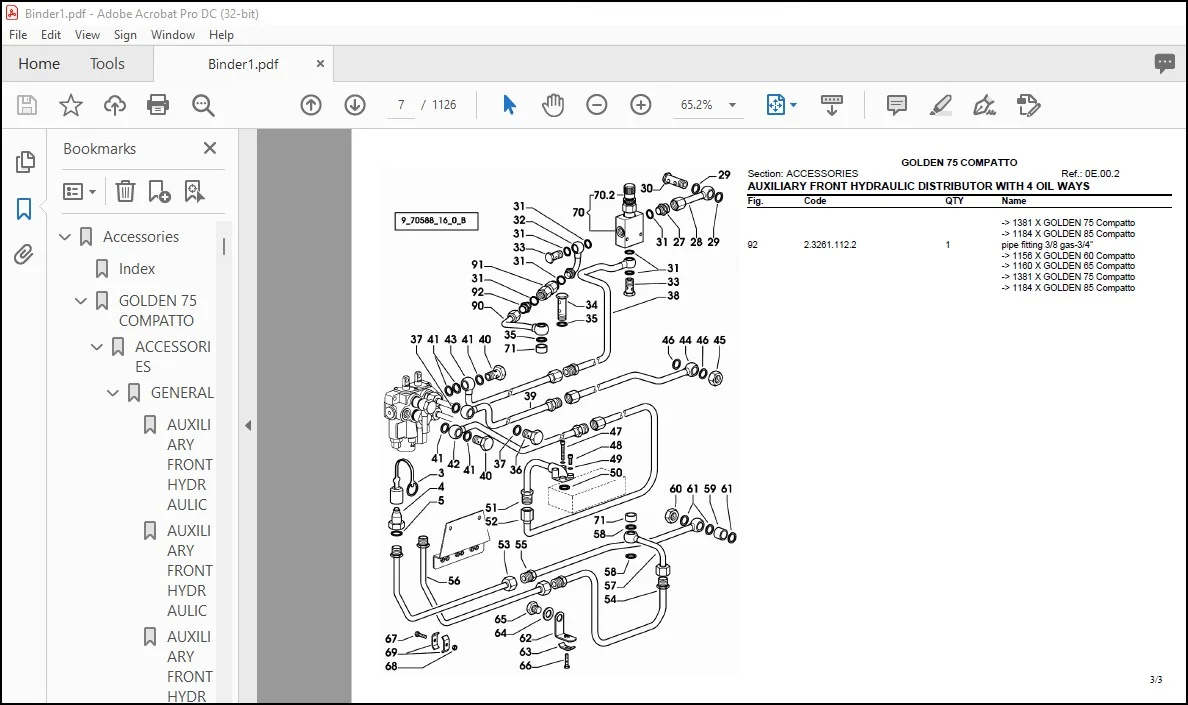This screenshot has height=705, width=1188.
Task: Open the stamp tool
Action: coord(1028,105)
